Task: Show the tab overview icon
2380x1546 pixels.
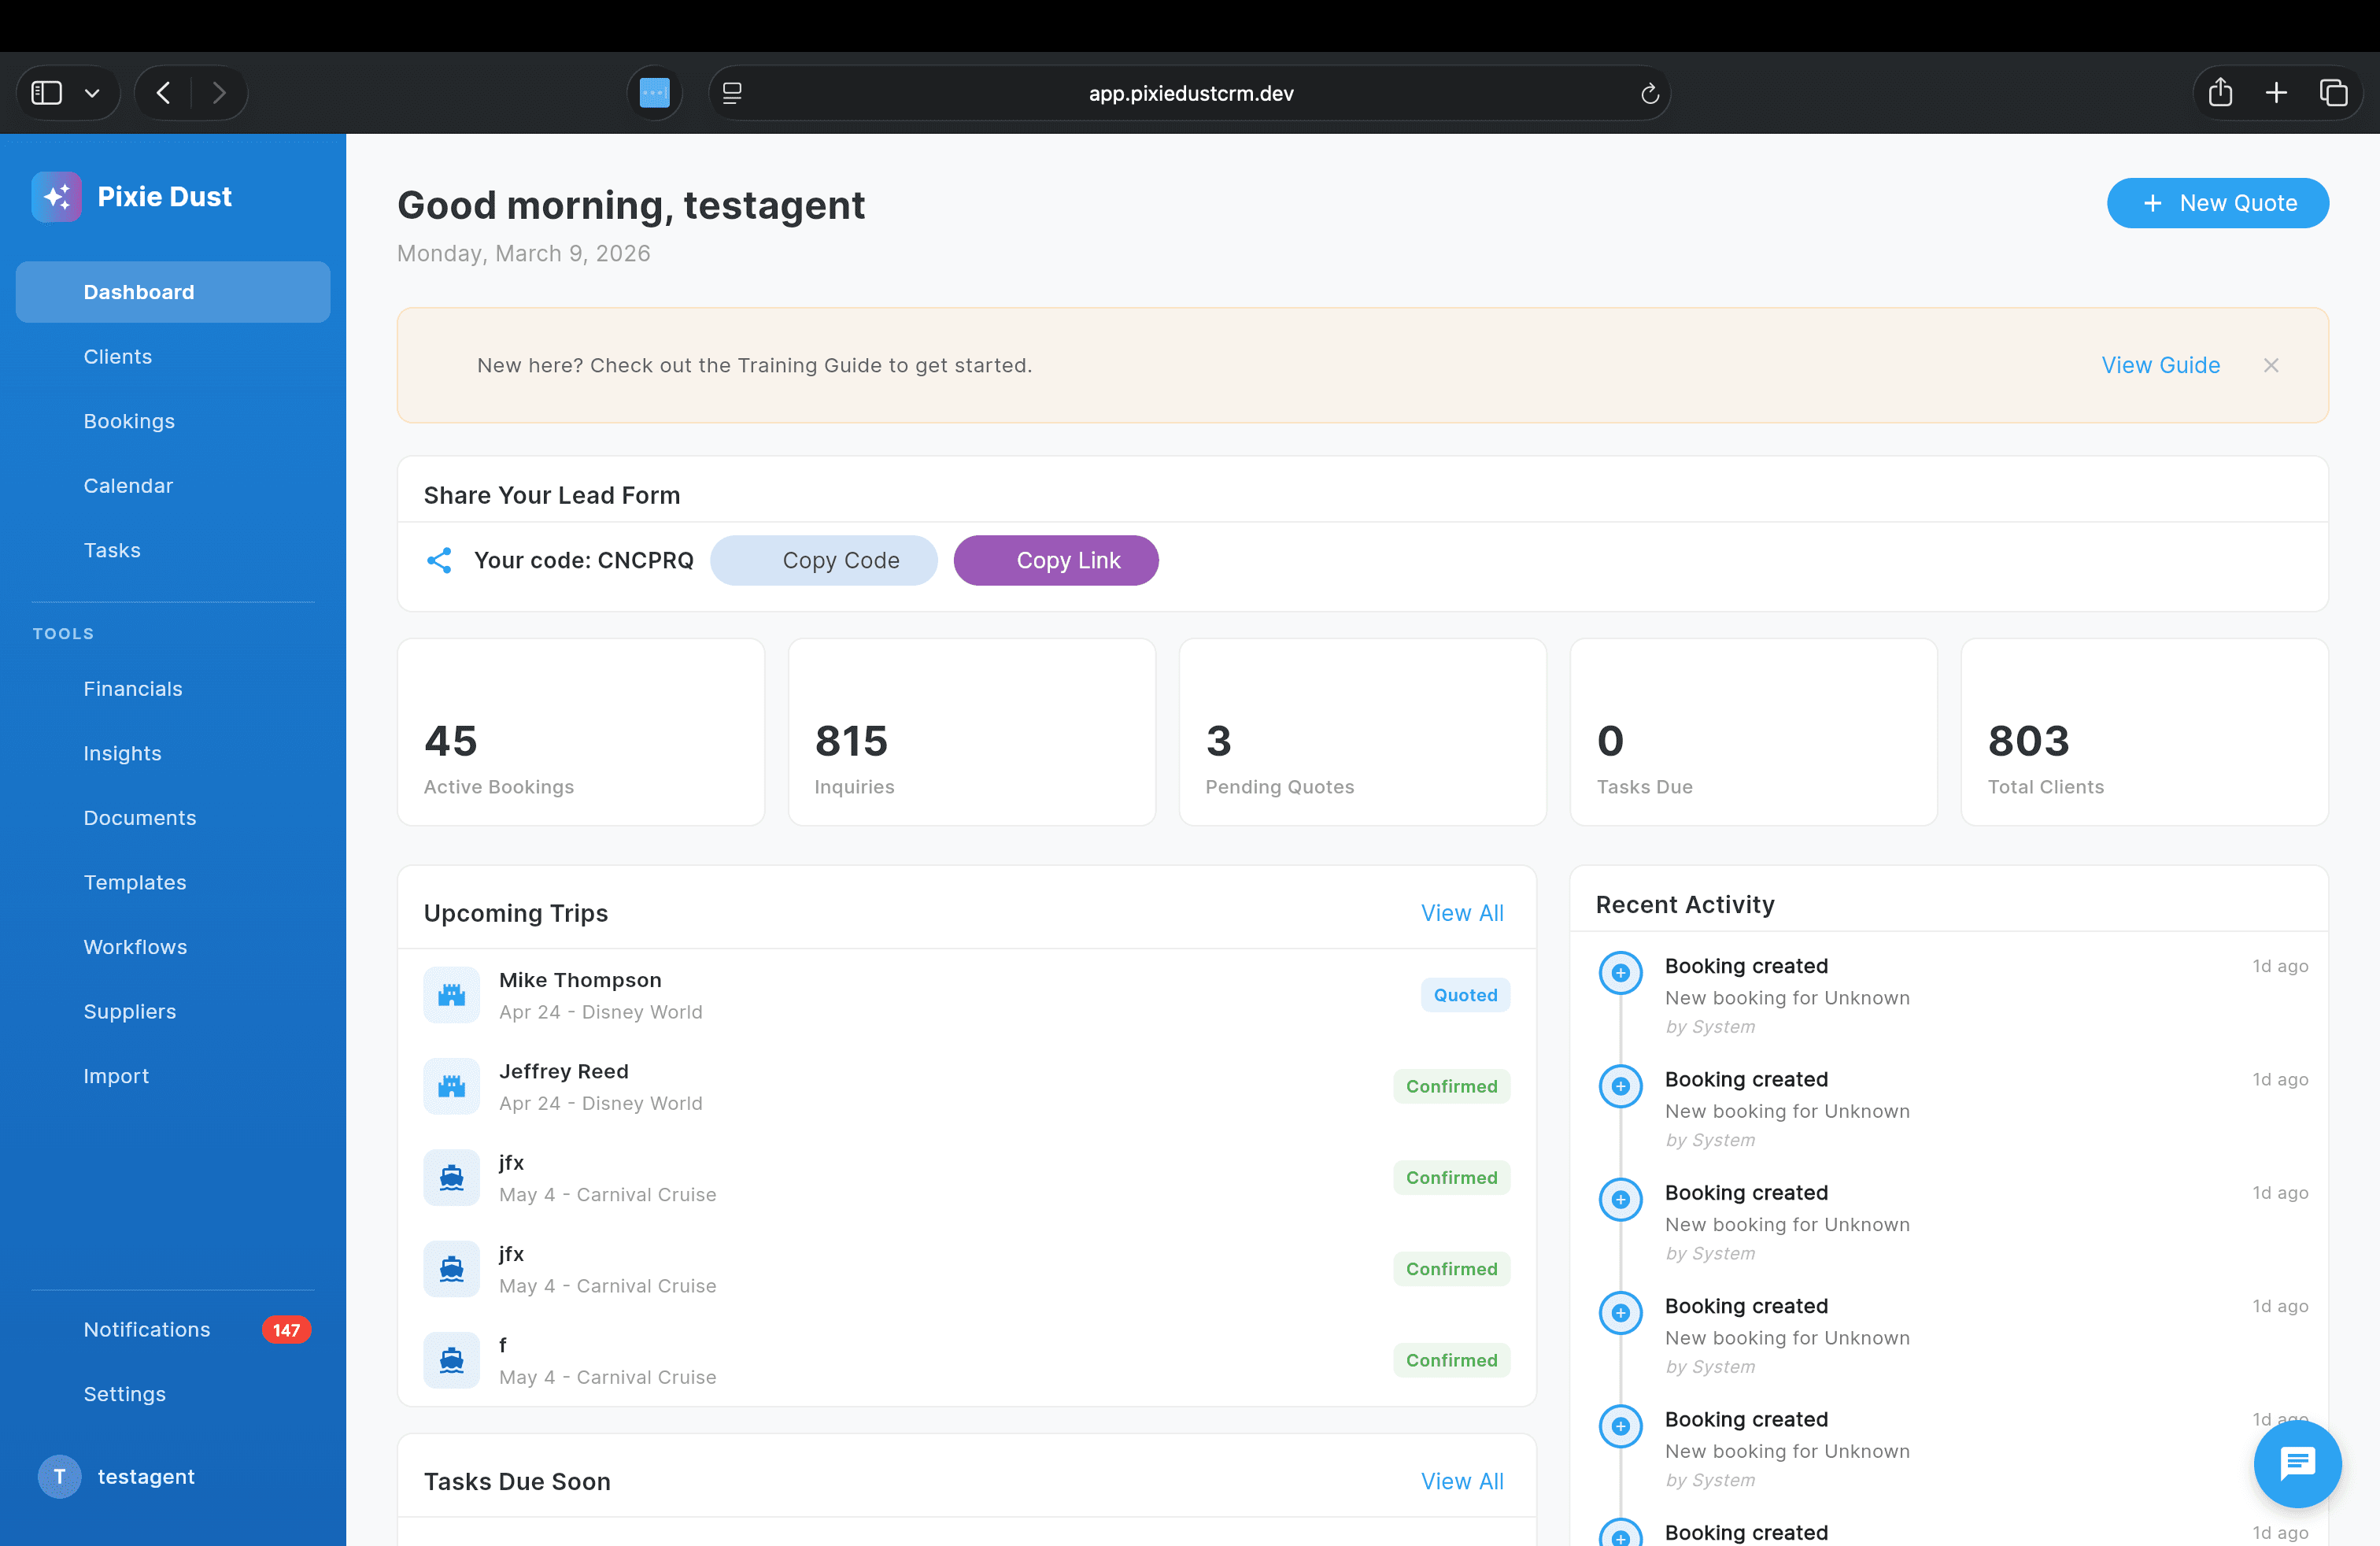Action: pyautogui.click(x=2333, y=93)
